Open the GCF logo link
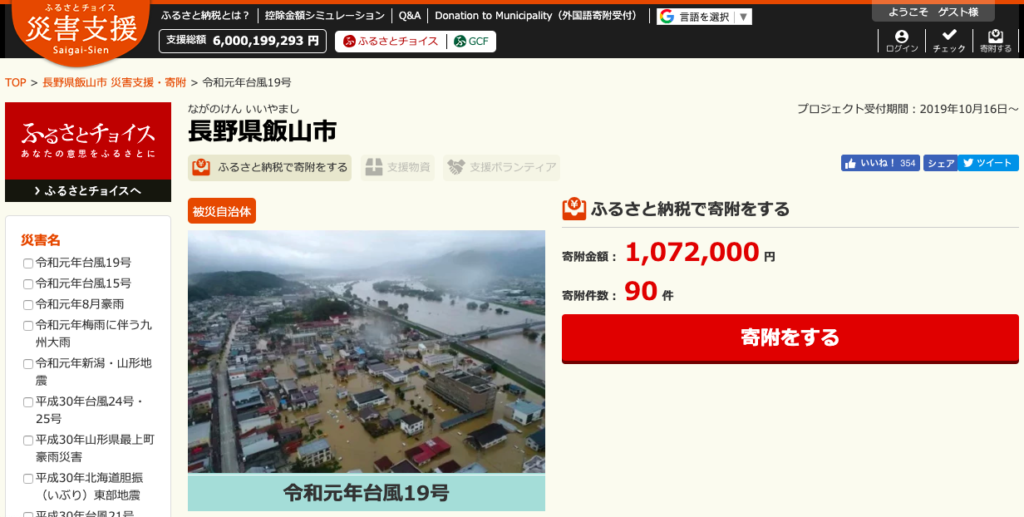 [471, 41]
